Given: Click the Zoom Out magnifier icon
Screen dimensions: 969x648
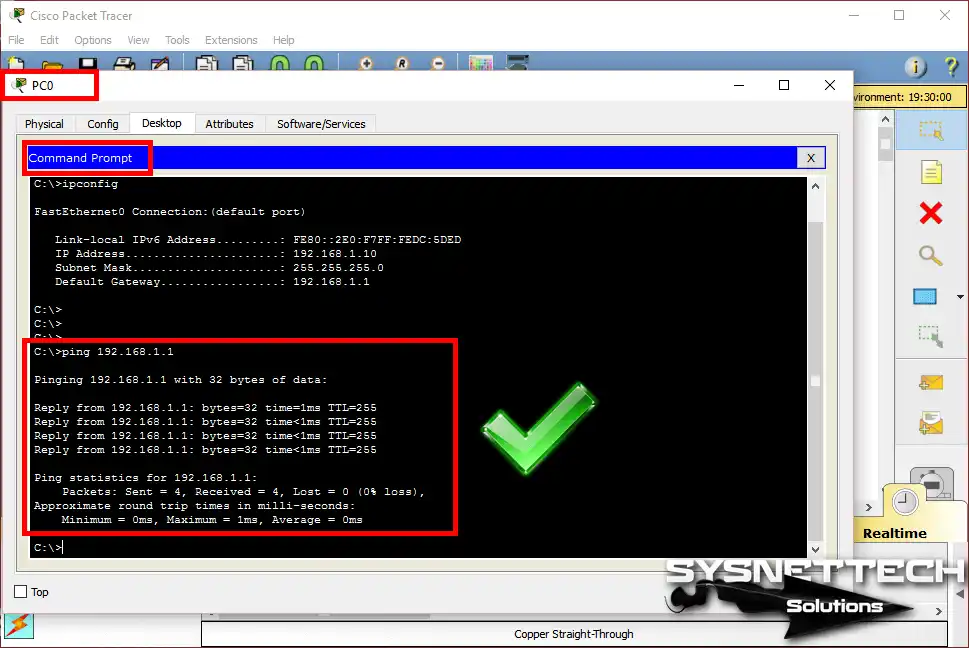Looking at the screenshot, I should (438, 63).
